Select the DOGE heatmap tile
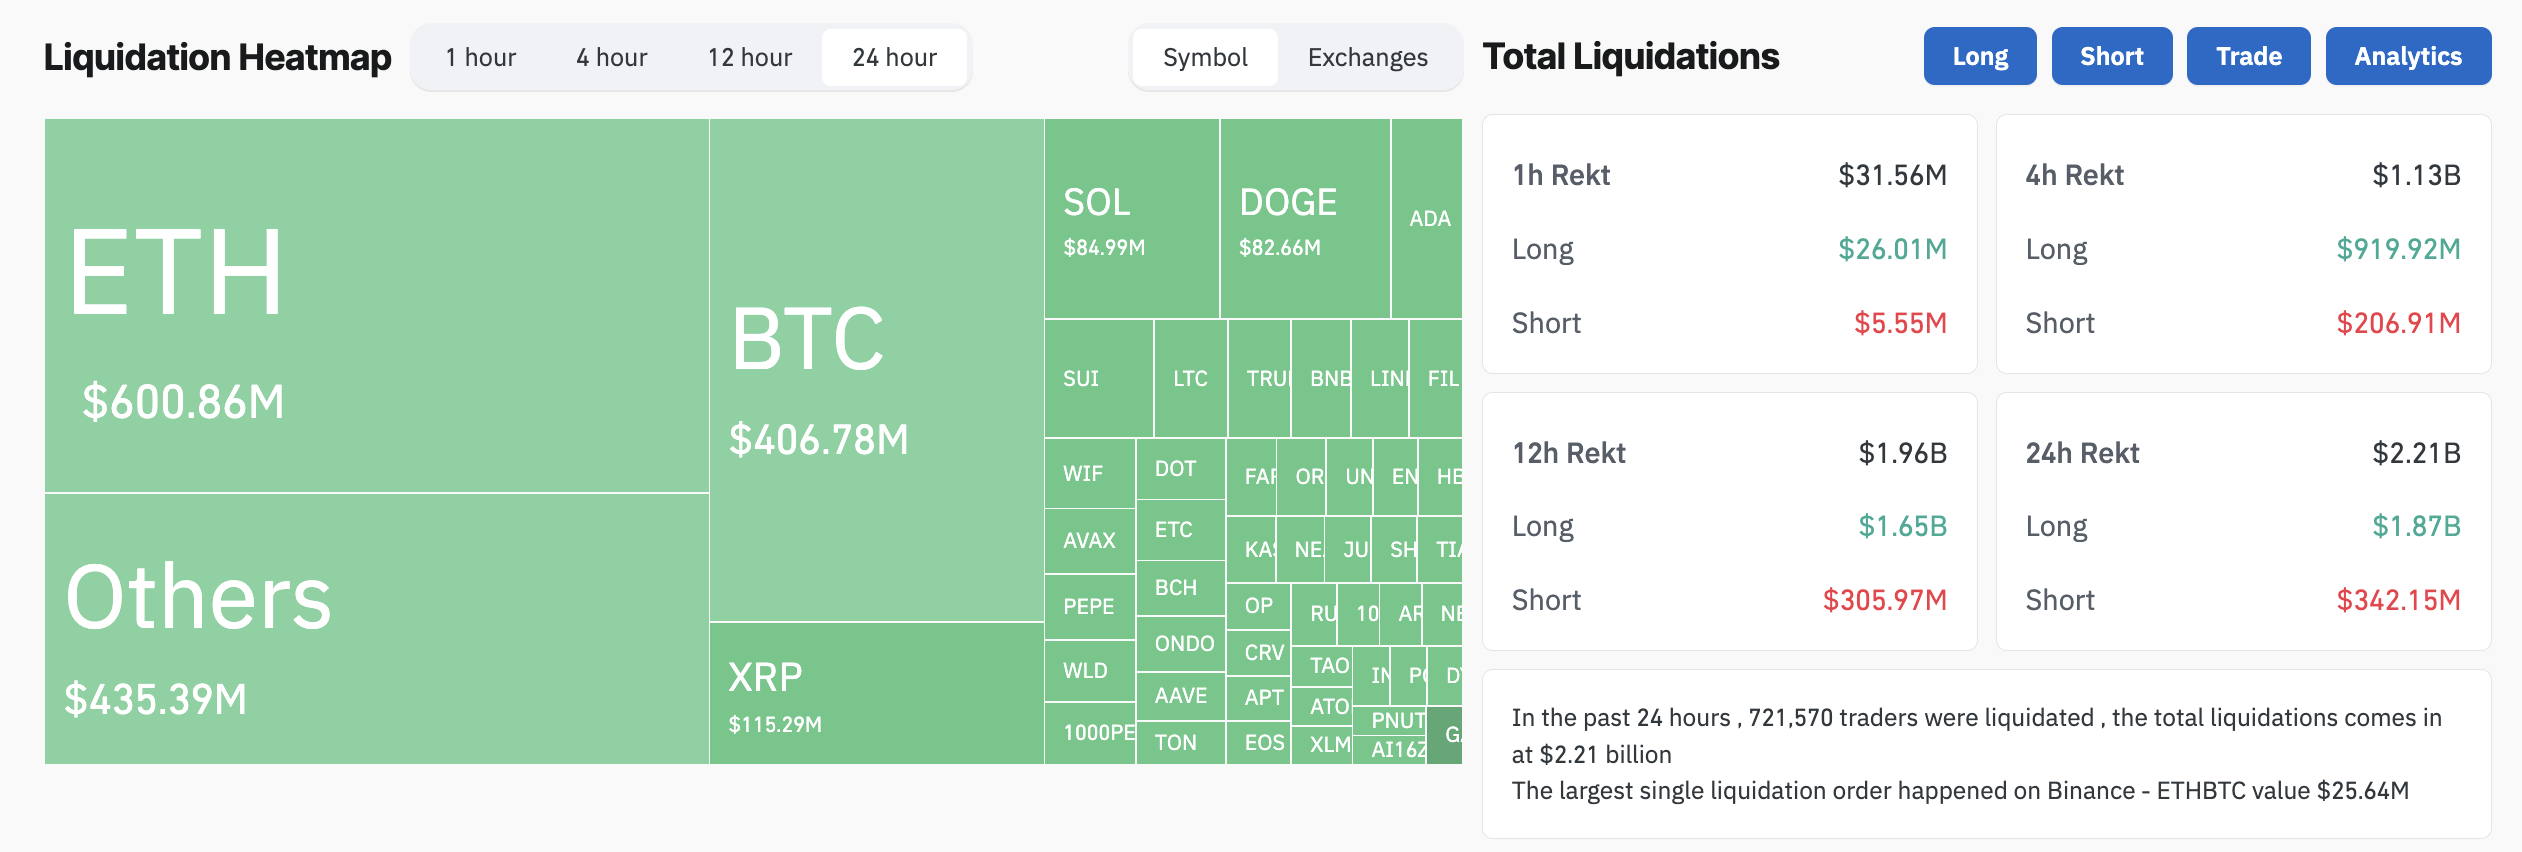The height and width of the screenshot is (852, 2522). (1304, 219)
